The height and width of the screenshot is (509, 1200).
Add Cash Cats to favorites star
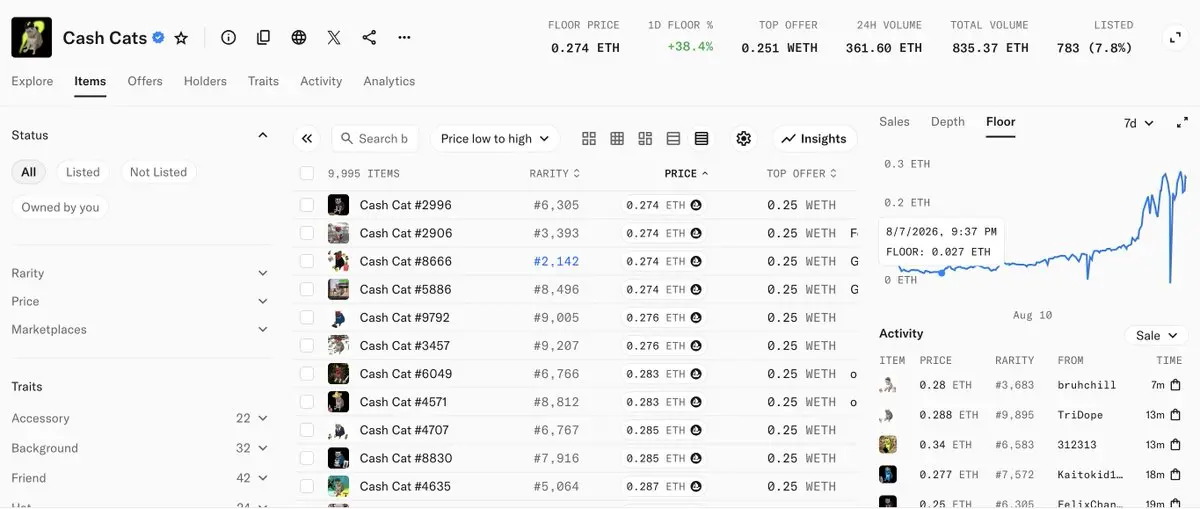click(x=181, y=38)
